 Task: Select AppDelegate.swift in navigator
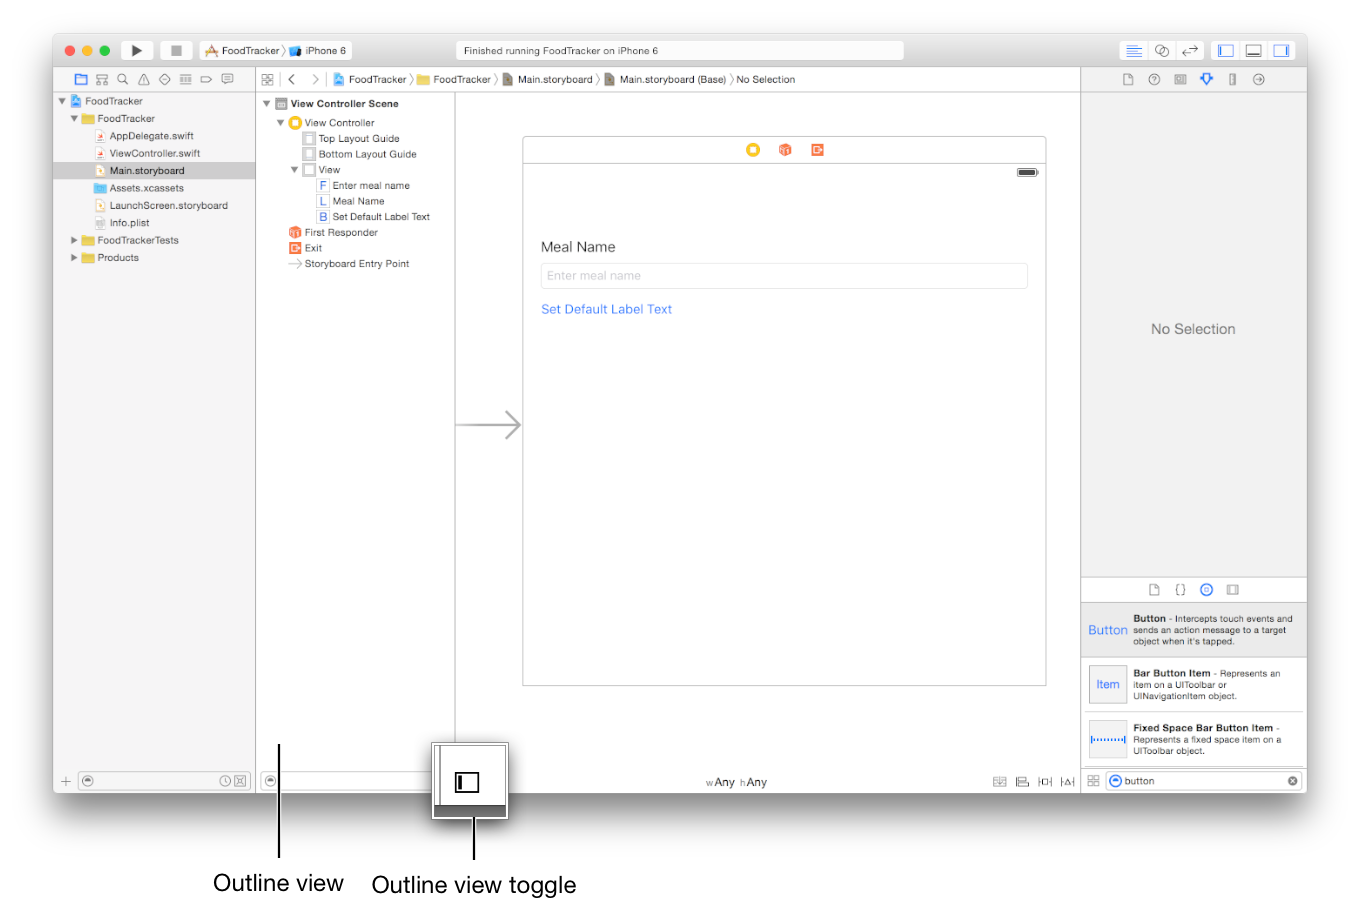151,136
